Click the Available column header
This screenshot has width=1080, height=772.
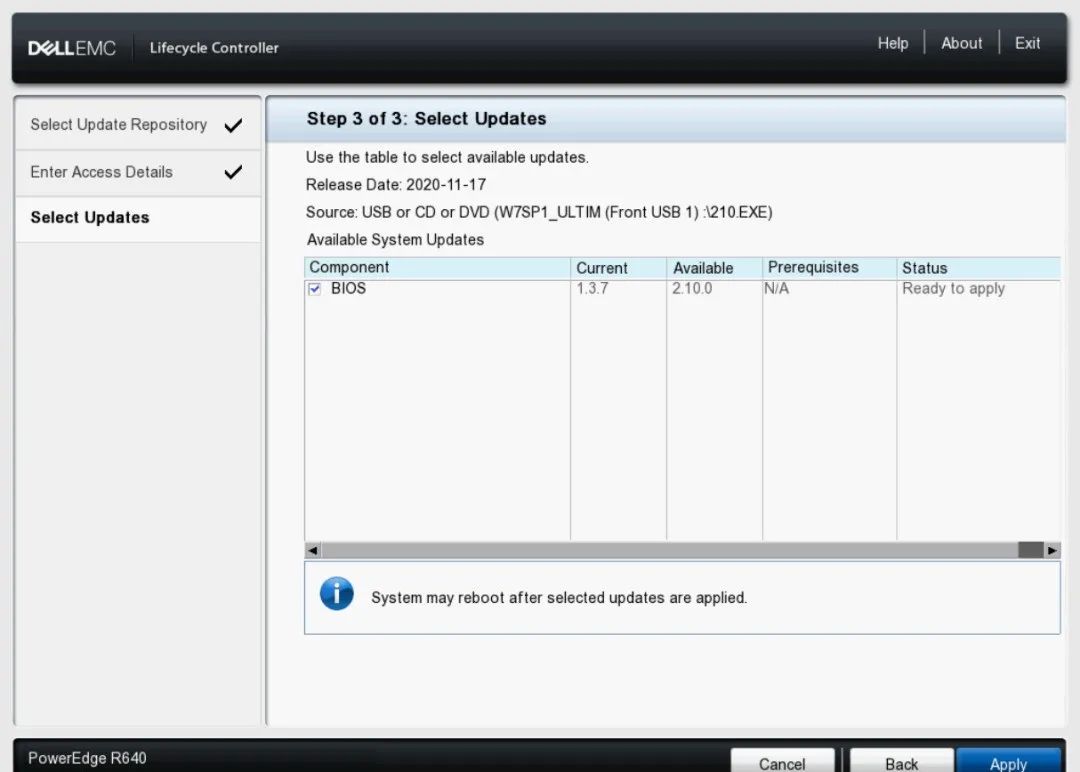pyautogui.click(x=703, y=267)
